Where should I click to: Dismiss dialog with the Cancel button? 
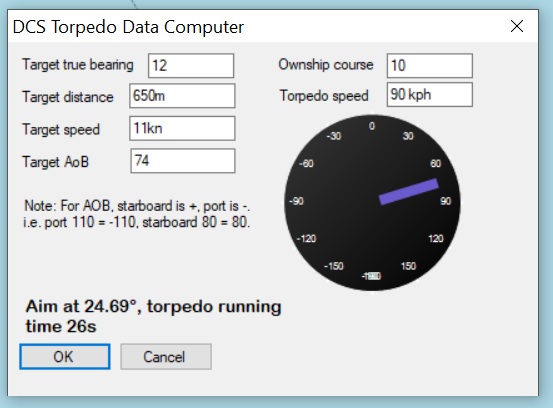pos(166,357)
